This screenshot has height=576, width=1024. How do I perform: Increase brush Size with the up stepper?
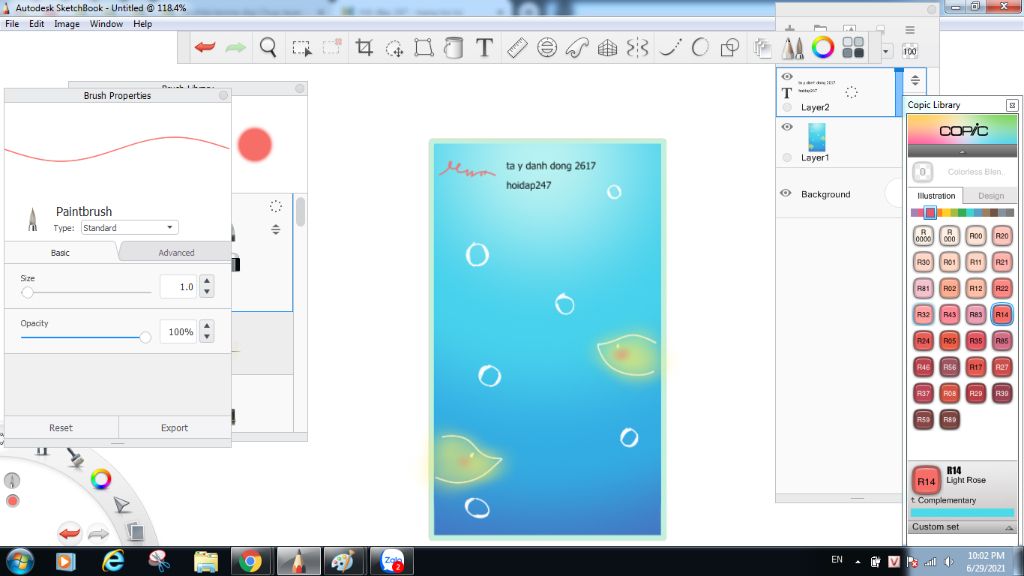(x=207, y=281)
